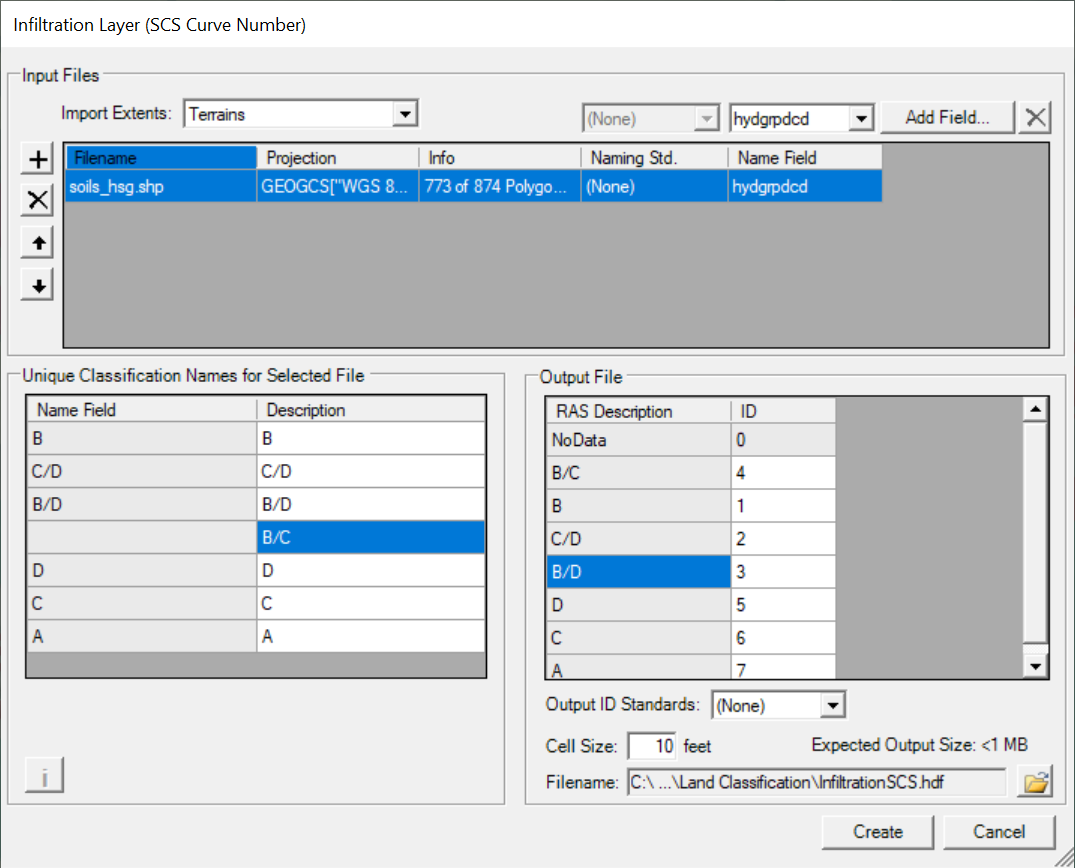Image resolution: width=1075 pixels, height=868 pixels.
Task: Select the B/C description cell
Action: pyautogui.click(x=370, y=537)
